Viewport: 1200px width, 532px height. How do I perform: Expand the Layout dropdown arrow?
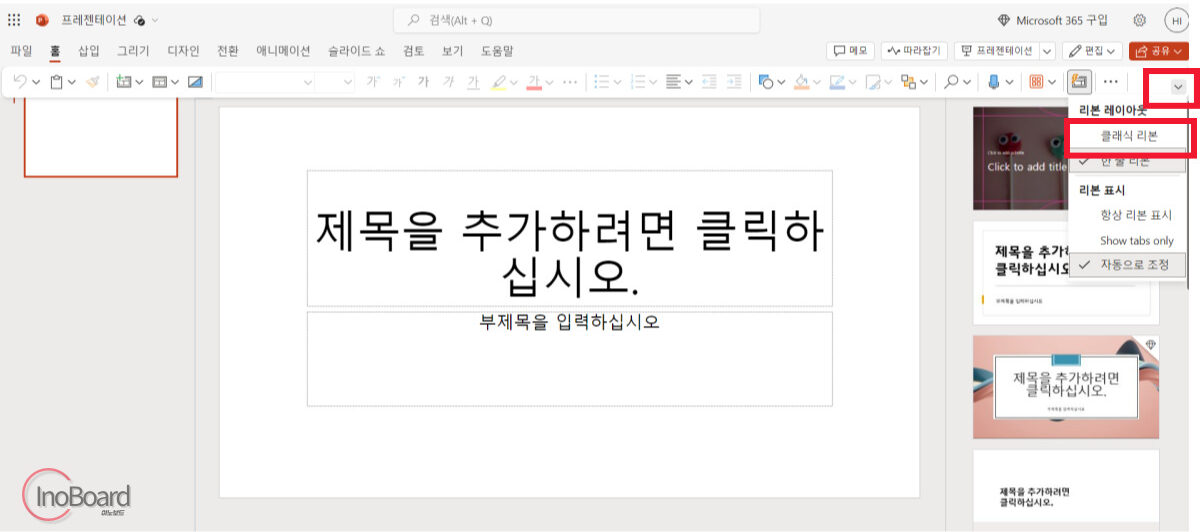click(x=175, y=82)
